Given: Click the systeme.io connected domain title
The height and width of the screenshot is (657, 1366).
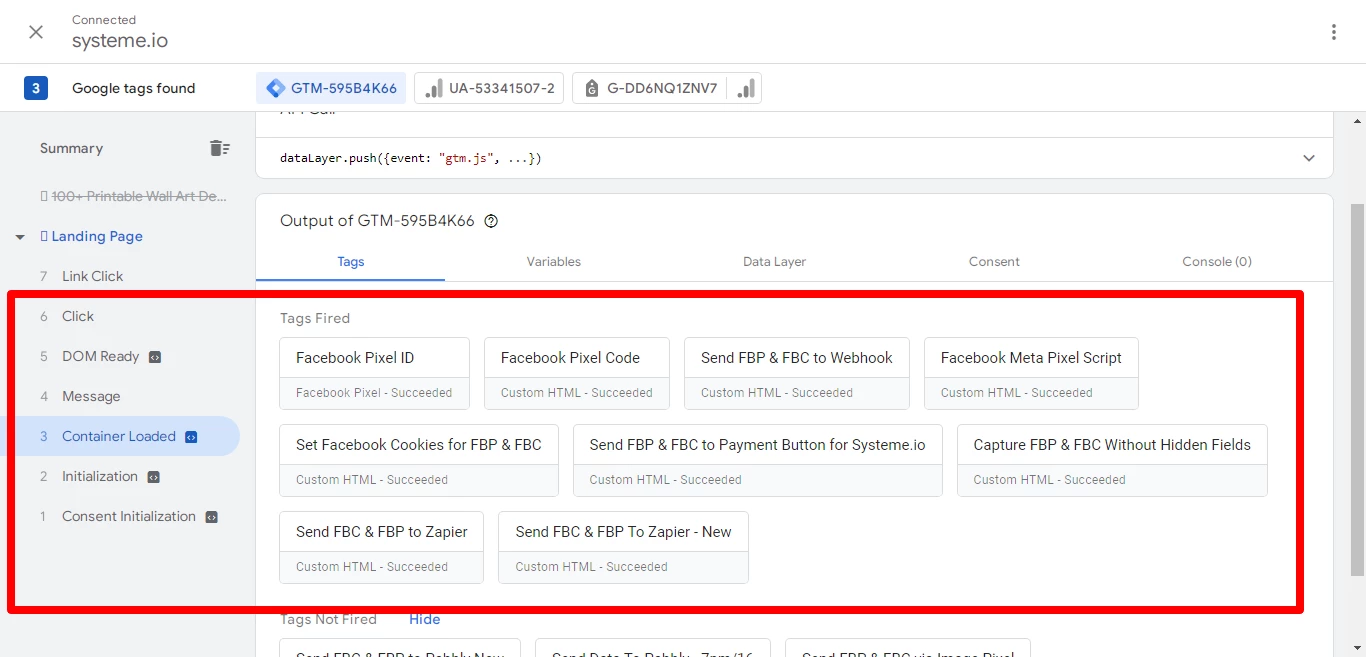Looking at the screenshot, I should pos(120,41).
